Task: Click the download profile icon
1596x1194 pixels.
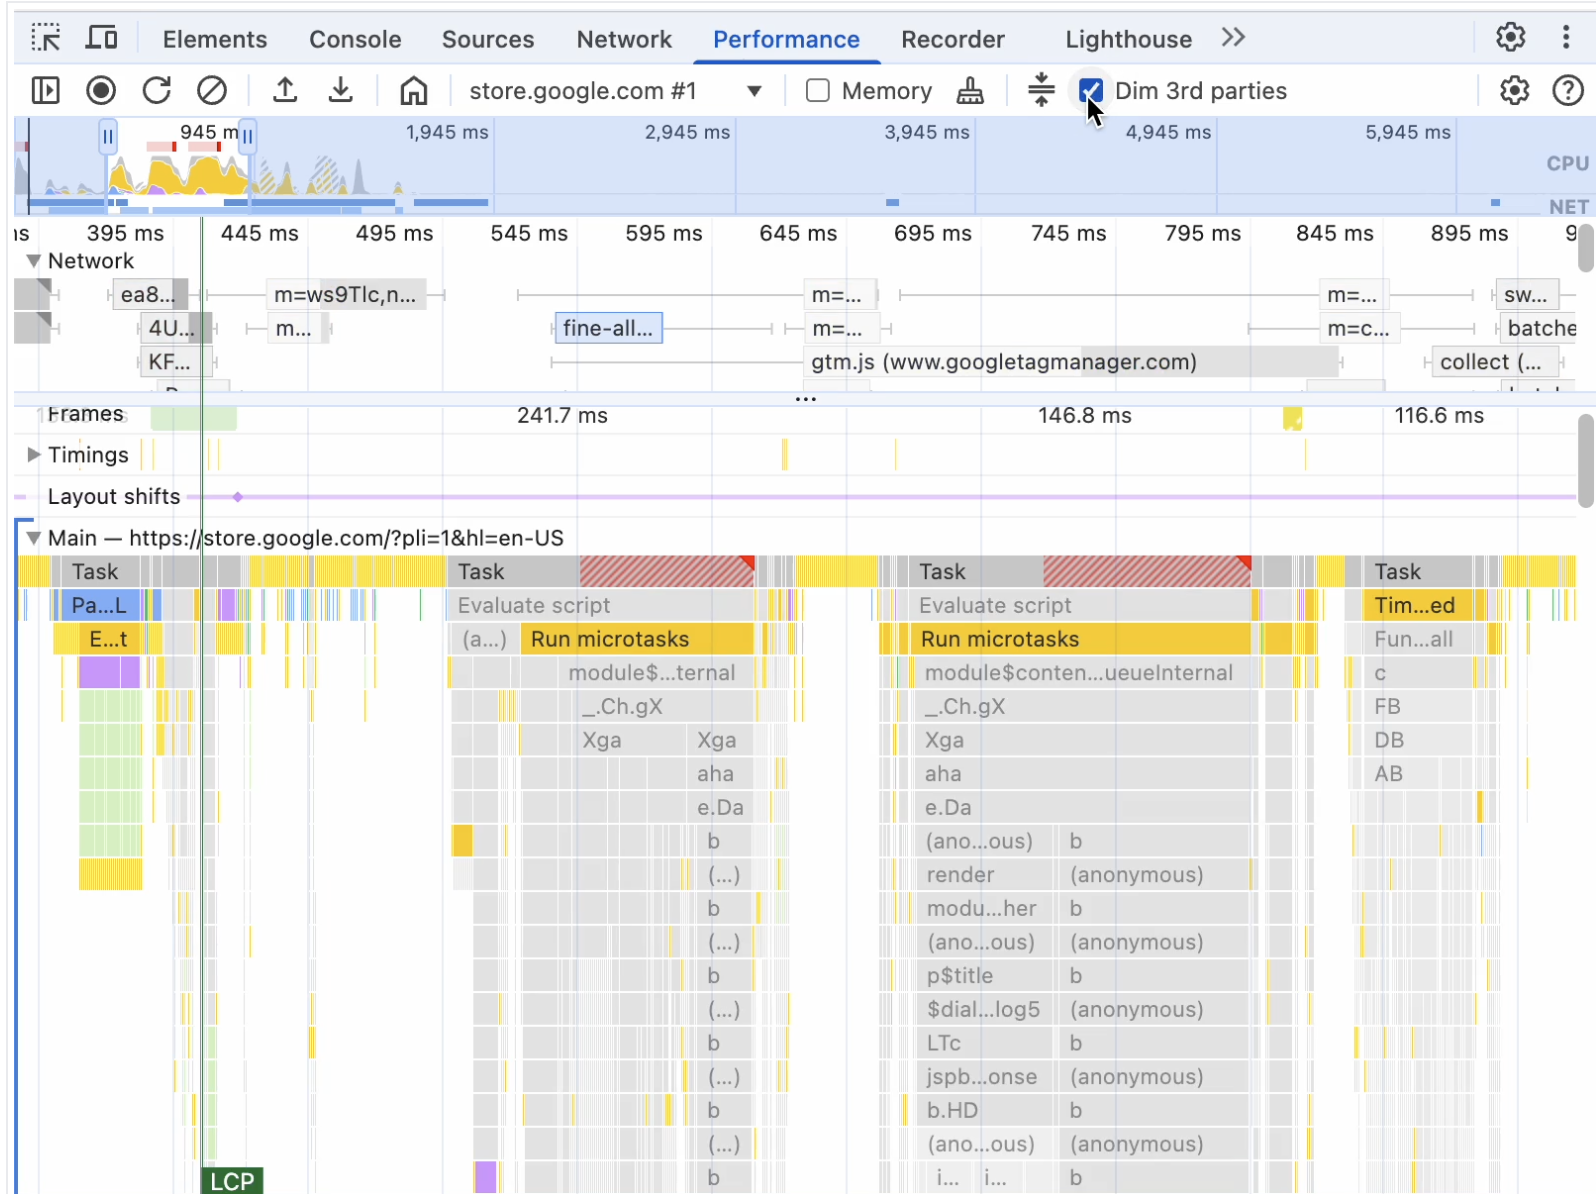Action: point(341,91)
